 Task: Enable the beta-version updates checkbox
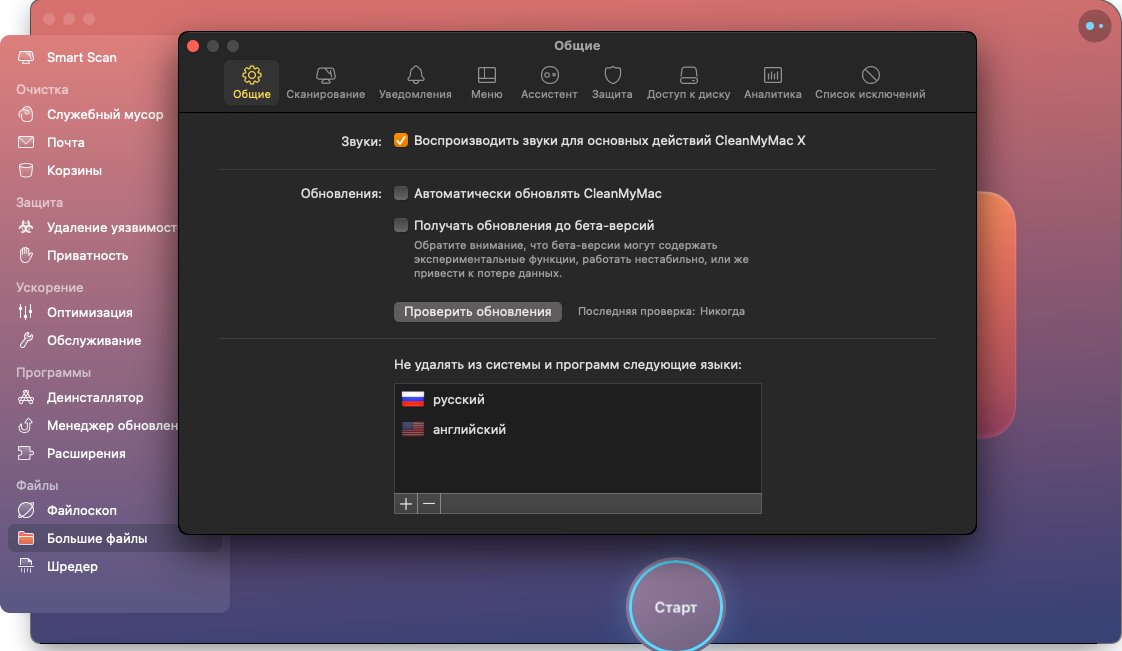click(401, 226)
